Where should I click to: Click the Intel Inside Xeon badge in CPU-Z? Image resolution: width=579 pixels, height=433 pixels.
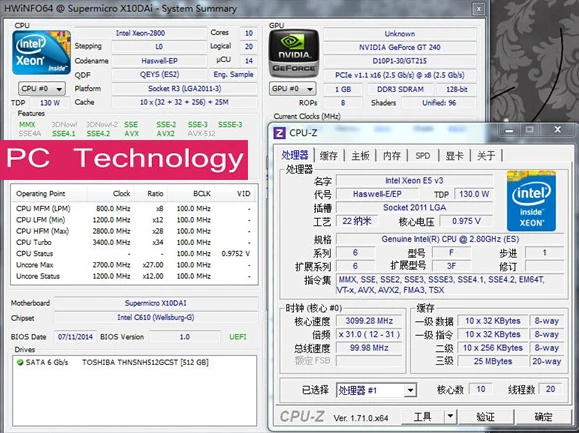coord(531,201)
